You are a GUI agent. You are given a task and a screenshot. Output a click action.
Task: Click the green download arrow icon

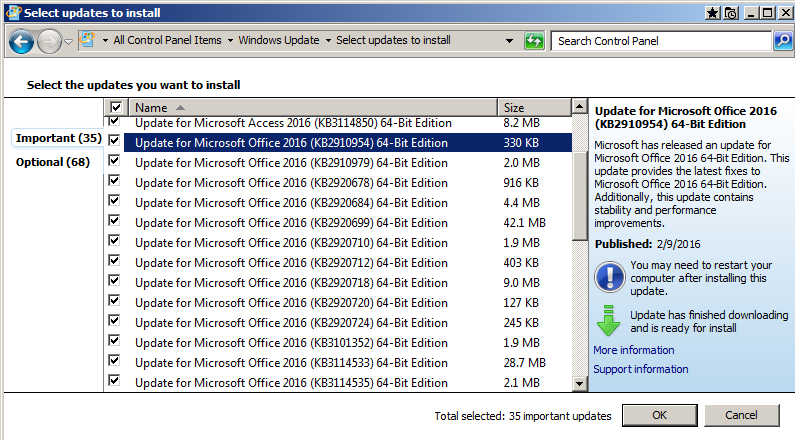click(x=608, y=321)
